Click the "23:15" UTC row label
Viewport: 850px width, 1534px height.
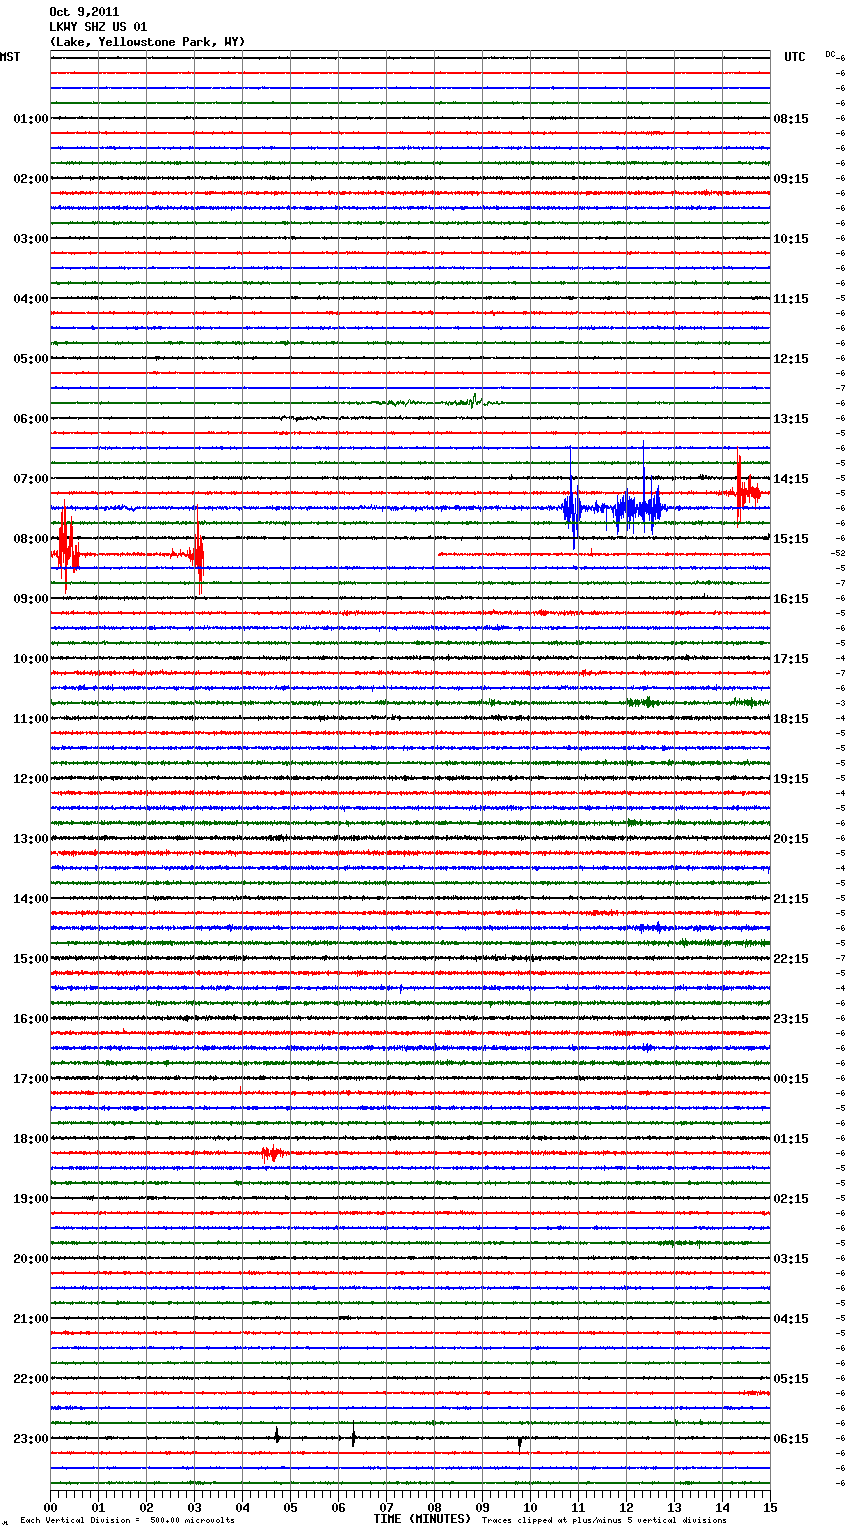pos(791,1019)
